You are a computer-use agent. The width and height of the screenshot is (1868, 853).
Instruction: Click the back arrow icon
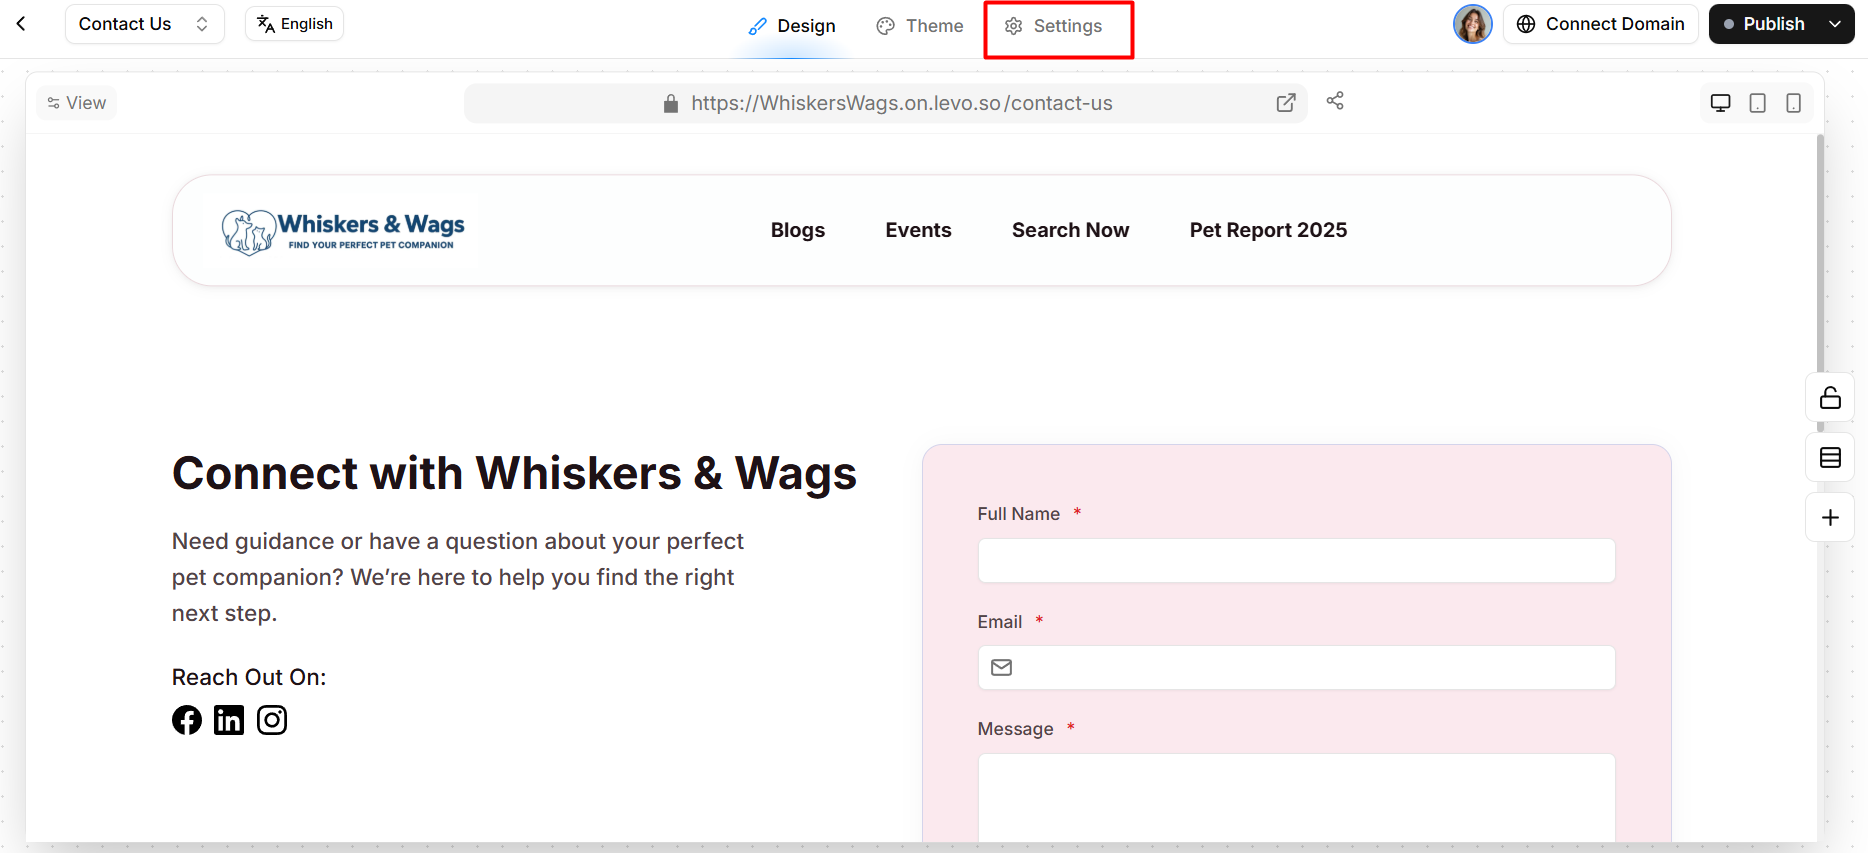tap(21, 24)
